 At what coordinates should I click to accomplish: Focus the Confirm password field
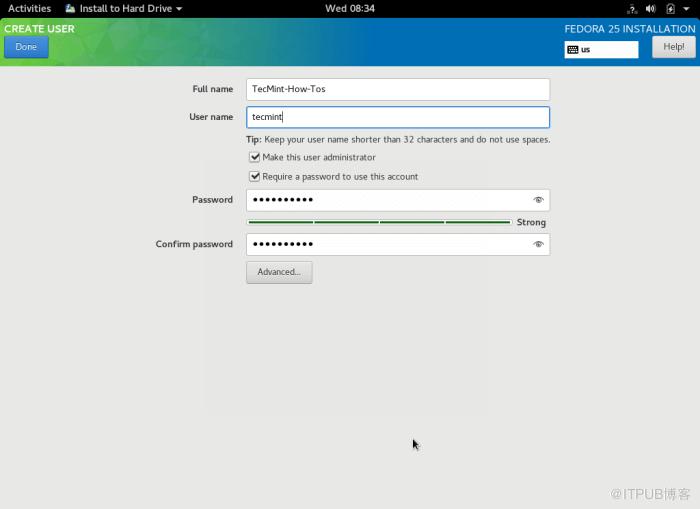coord(398,244)
